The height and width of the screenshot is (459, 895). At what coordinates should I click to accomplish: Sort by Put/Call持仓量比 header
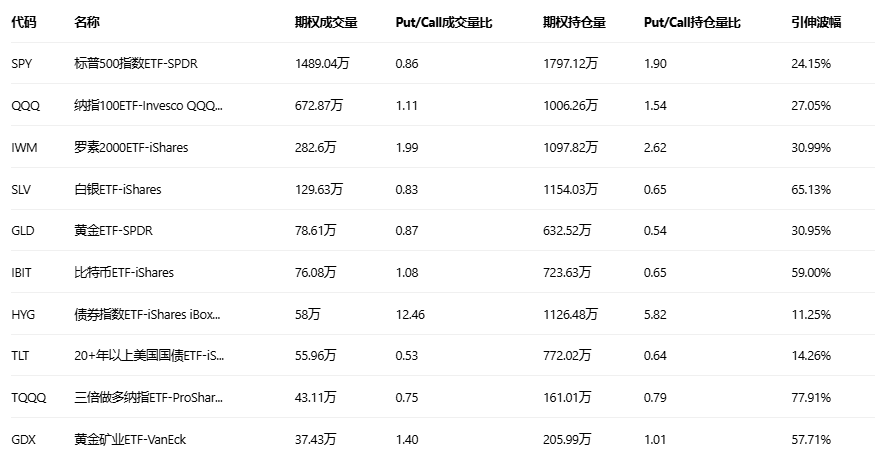692,22
